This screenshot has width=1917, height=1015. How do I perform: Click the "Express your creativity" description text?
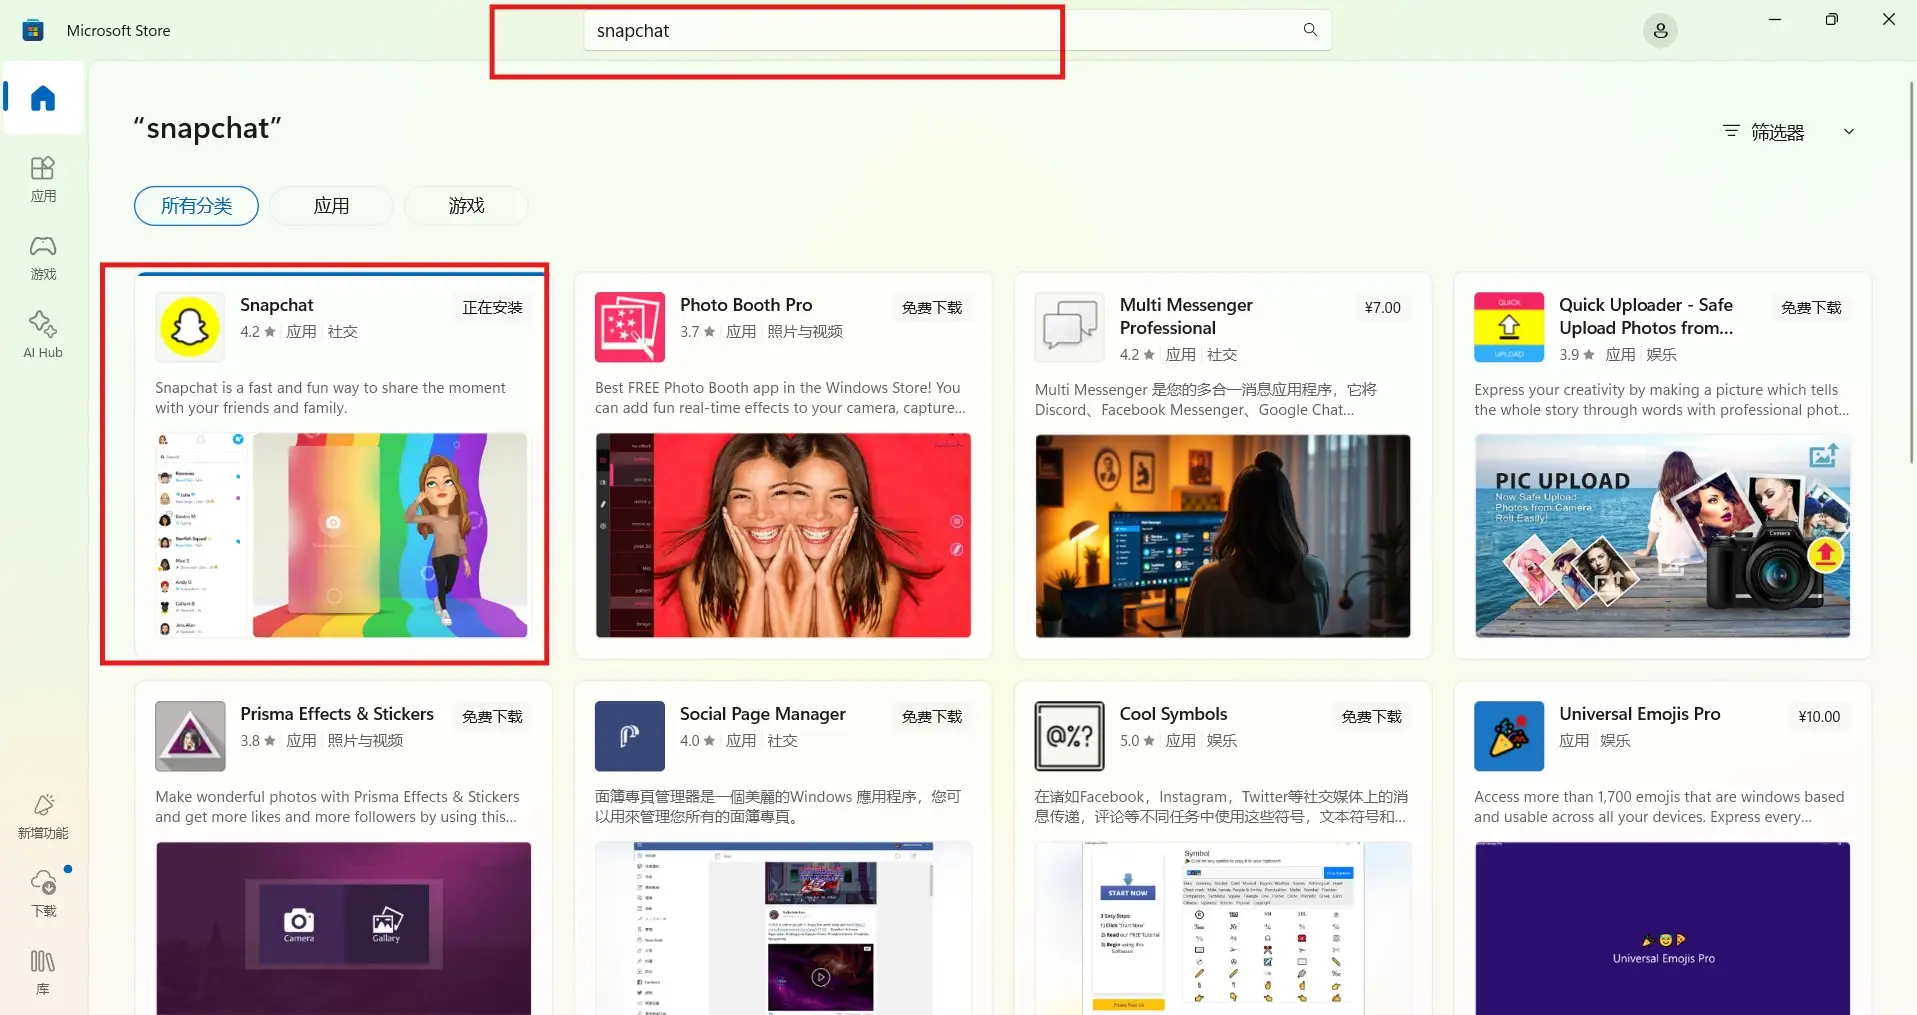point(1661,400)
